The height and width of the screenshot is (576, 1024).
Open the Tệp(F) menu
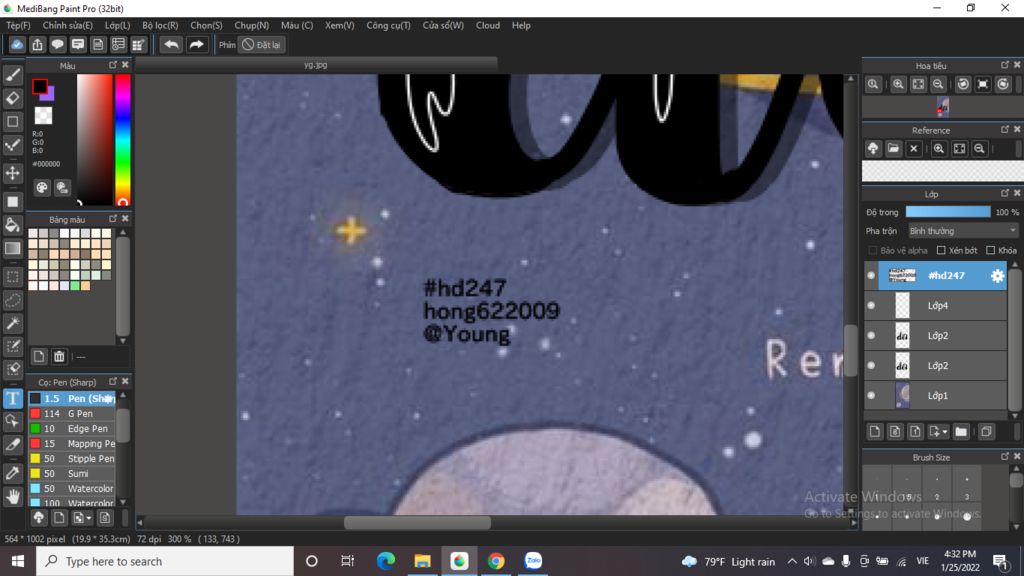(x=18, y=25)
